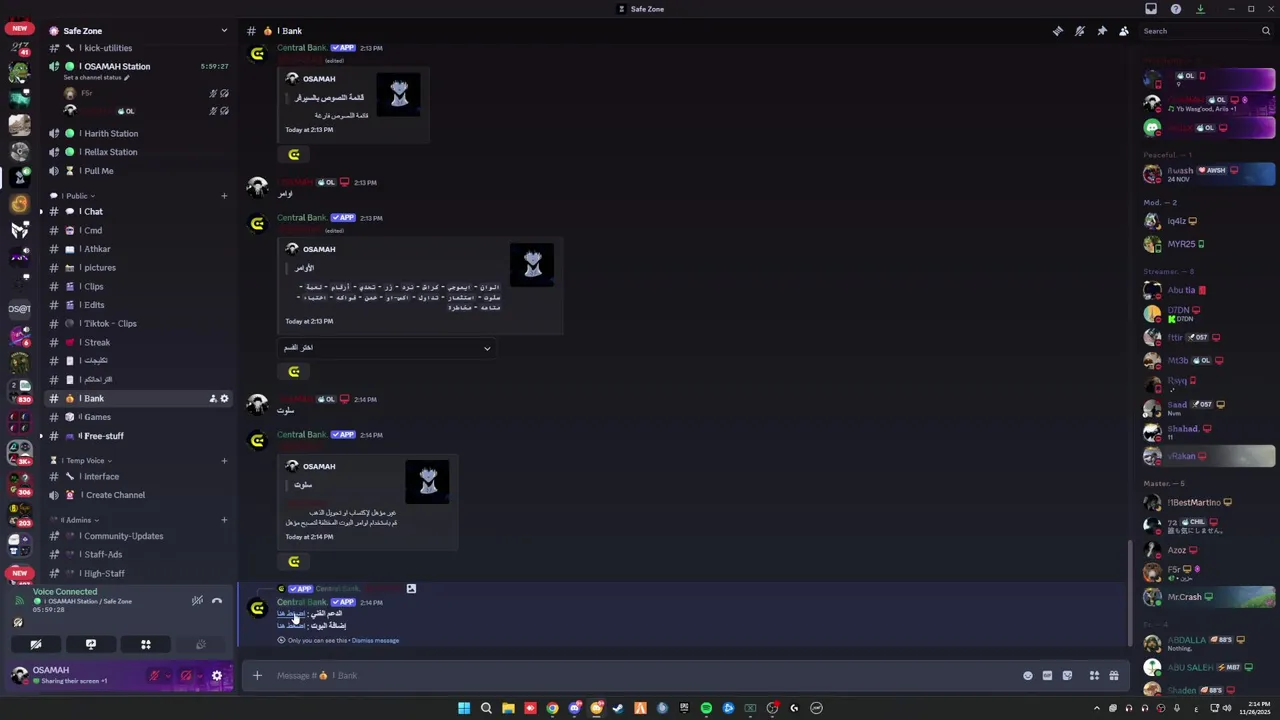Open Spotify from the Windows taskbar
The width and height of the screenshot is (1280, 720).
point(706,708)
